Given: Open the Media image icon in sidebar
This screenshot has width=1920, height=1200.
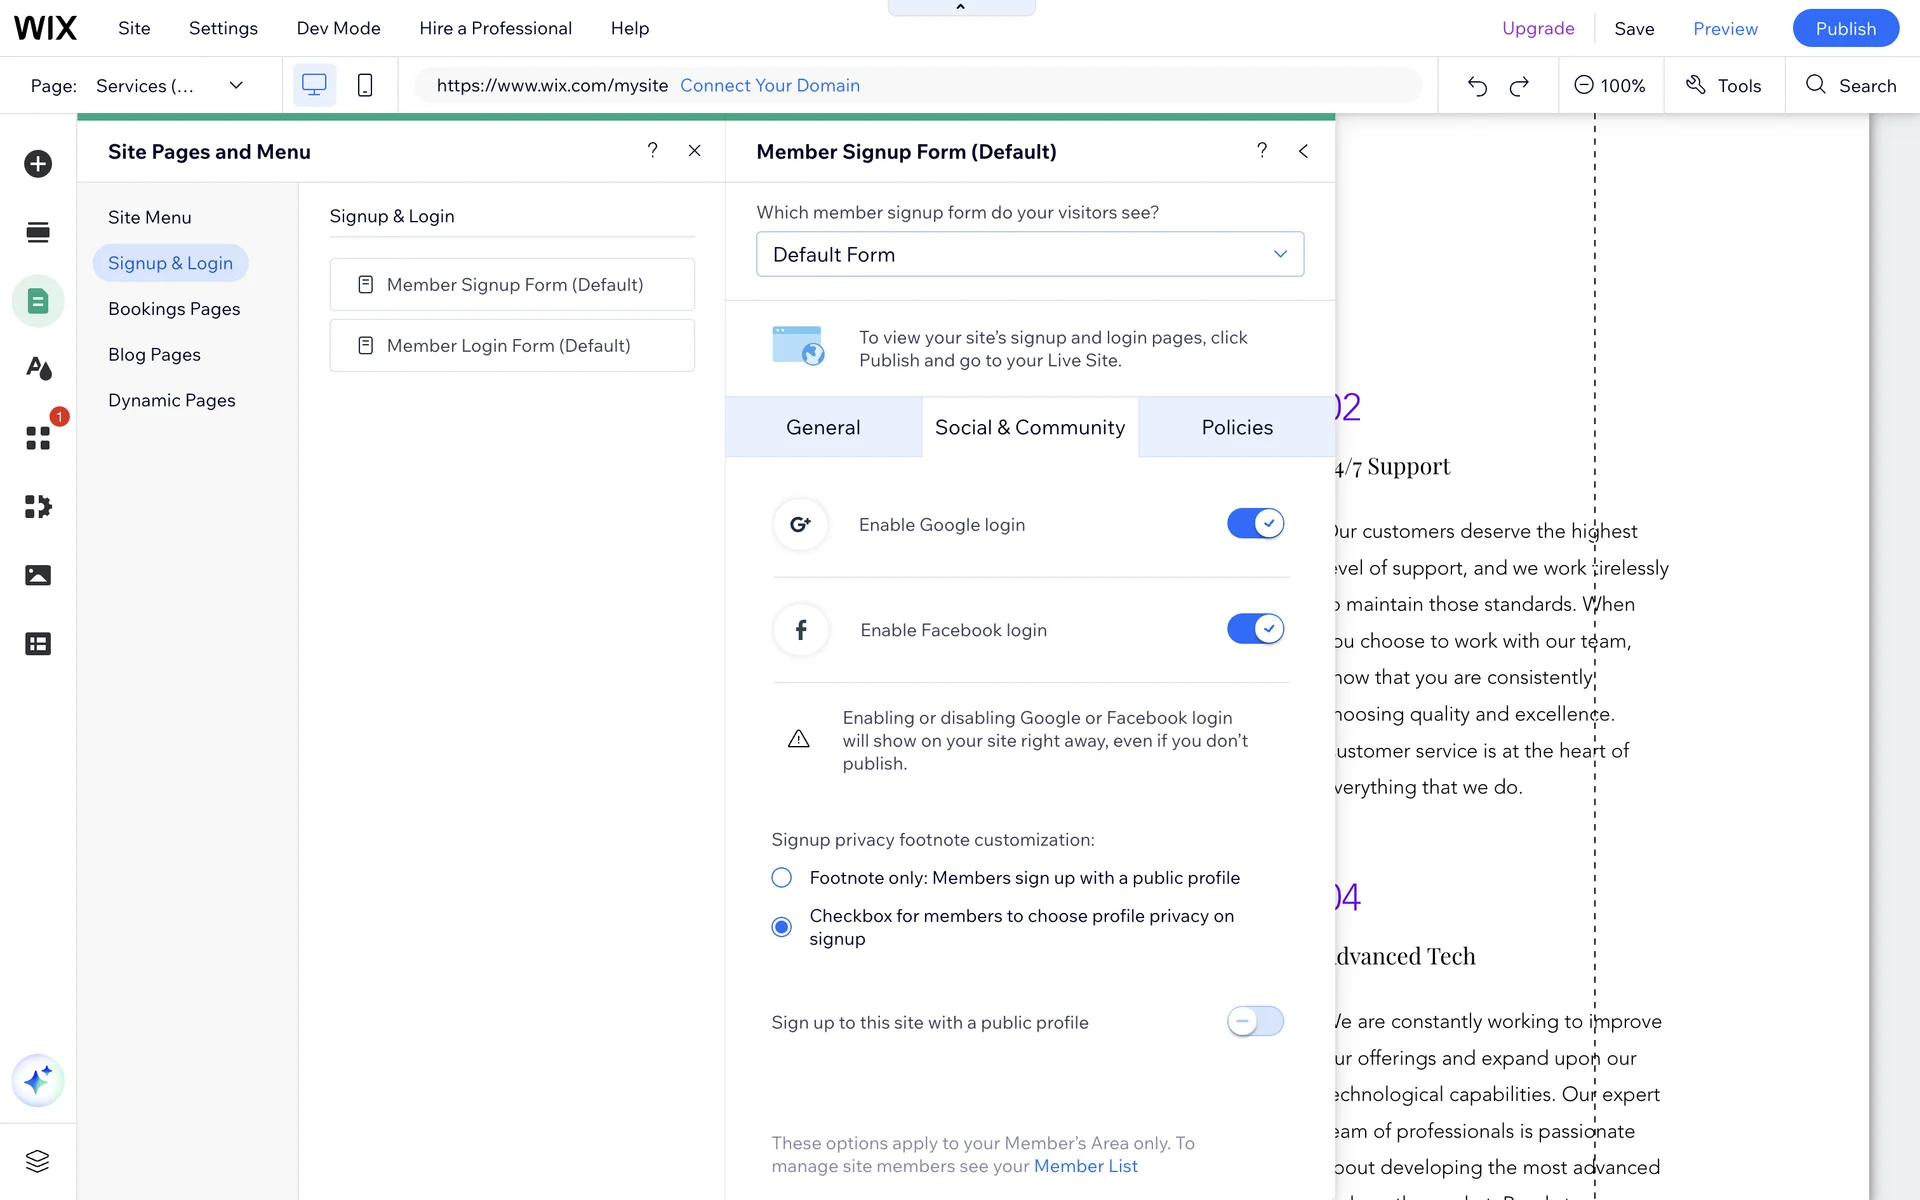Looking at the screenshot, I should [x=38, y=575].
